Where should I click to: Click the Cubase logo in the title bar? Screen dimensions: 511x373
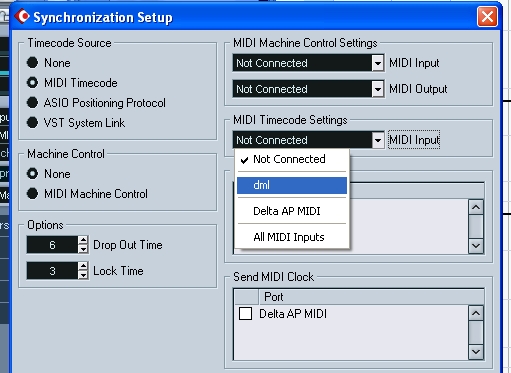[x=22, y=16]
